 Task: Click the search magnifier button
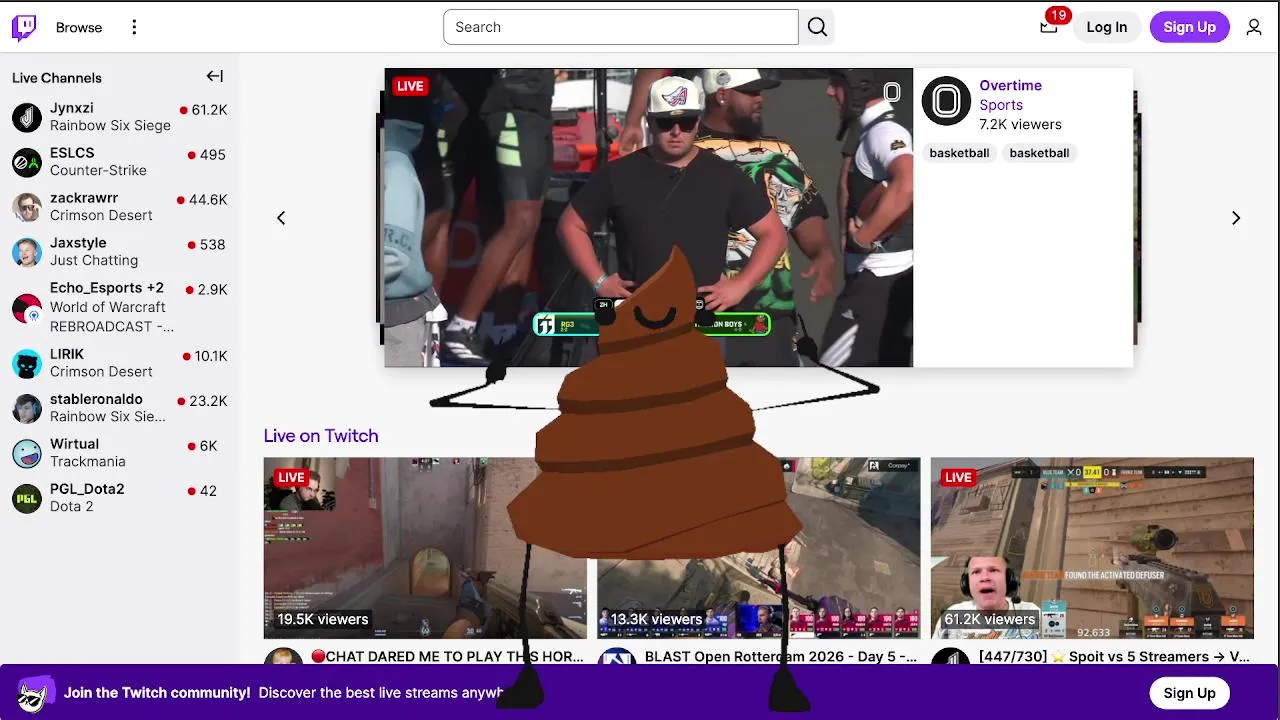(817, 27)
